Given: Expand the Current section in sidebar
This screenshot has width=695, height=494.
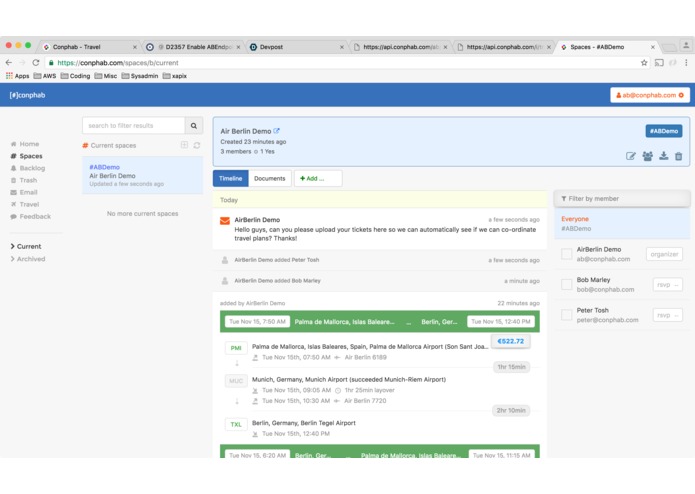Looking at the screenshot, I should point(26,246).
